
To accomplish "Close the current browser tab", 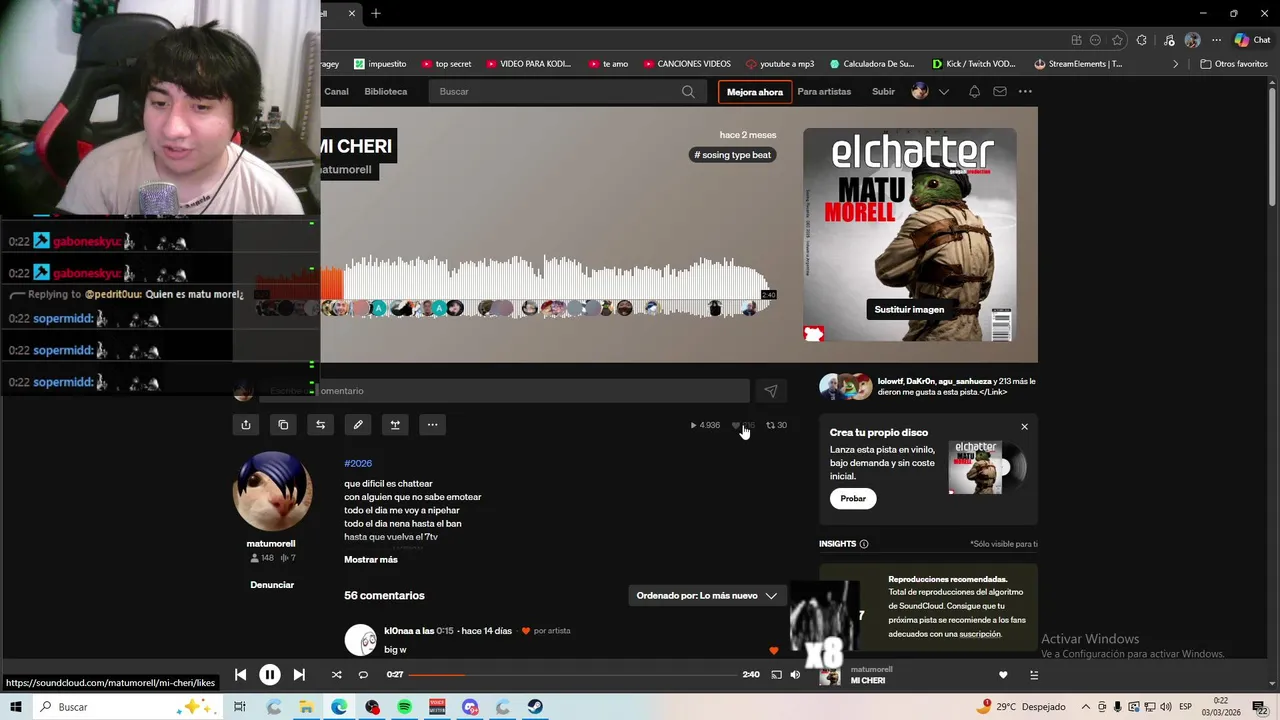I will point(352,13).
